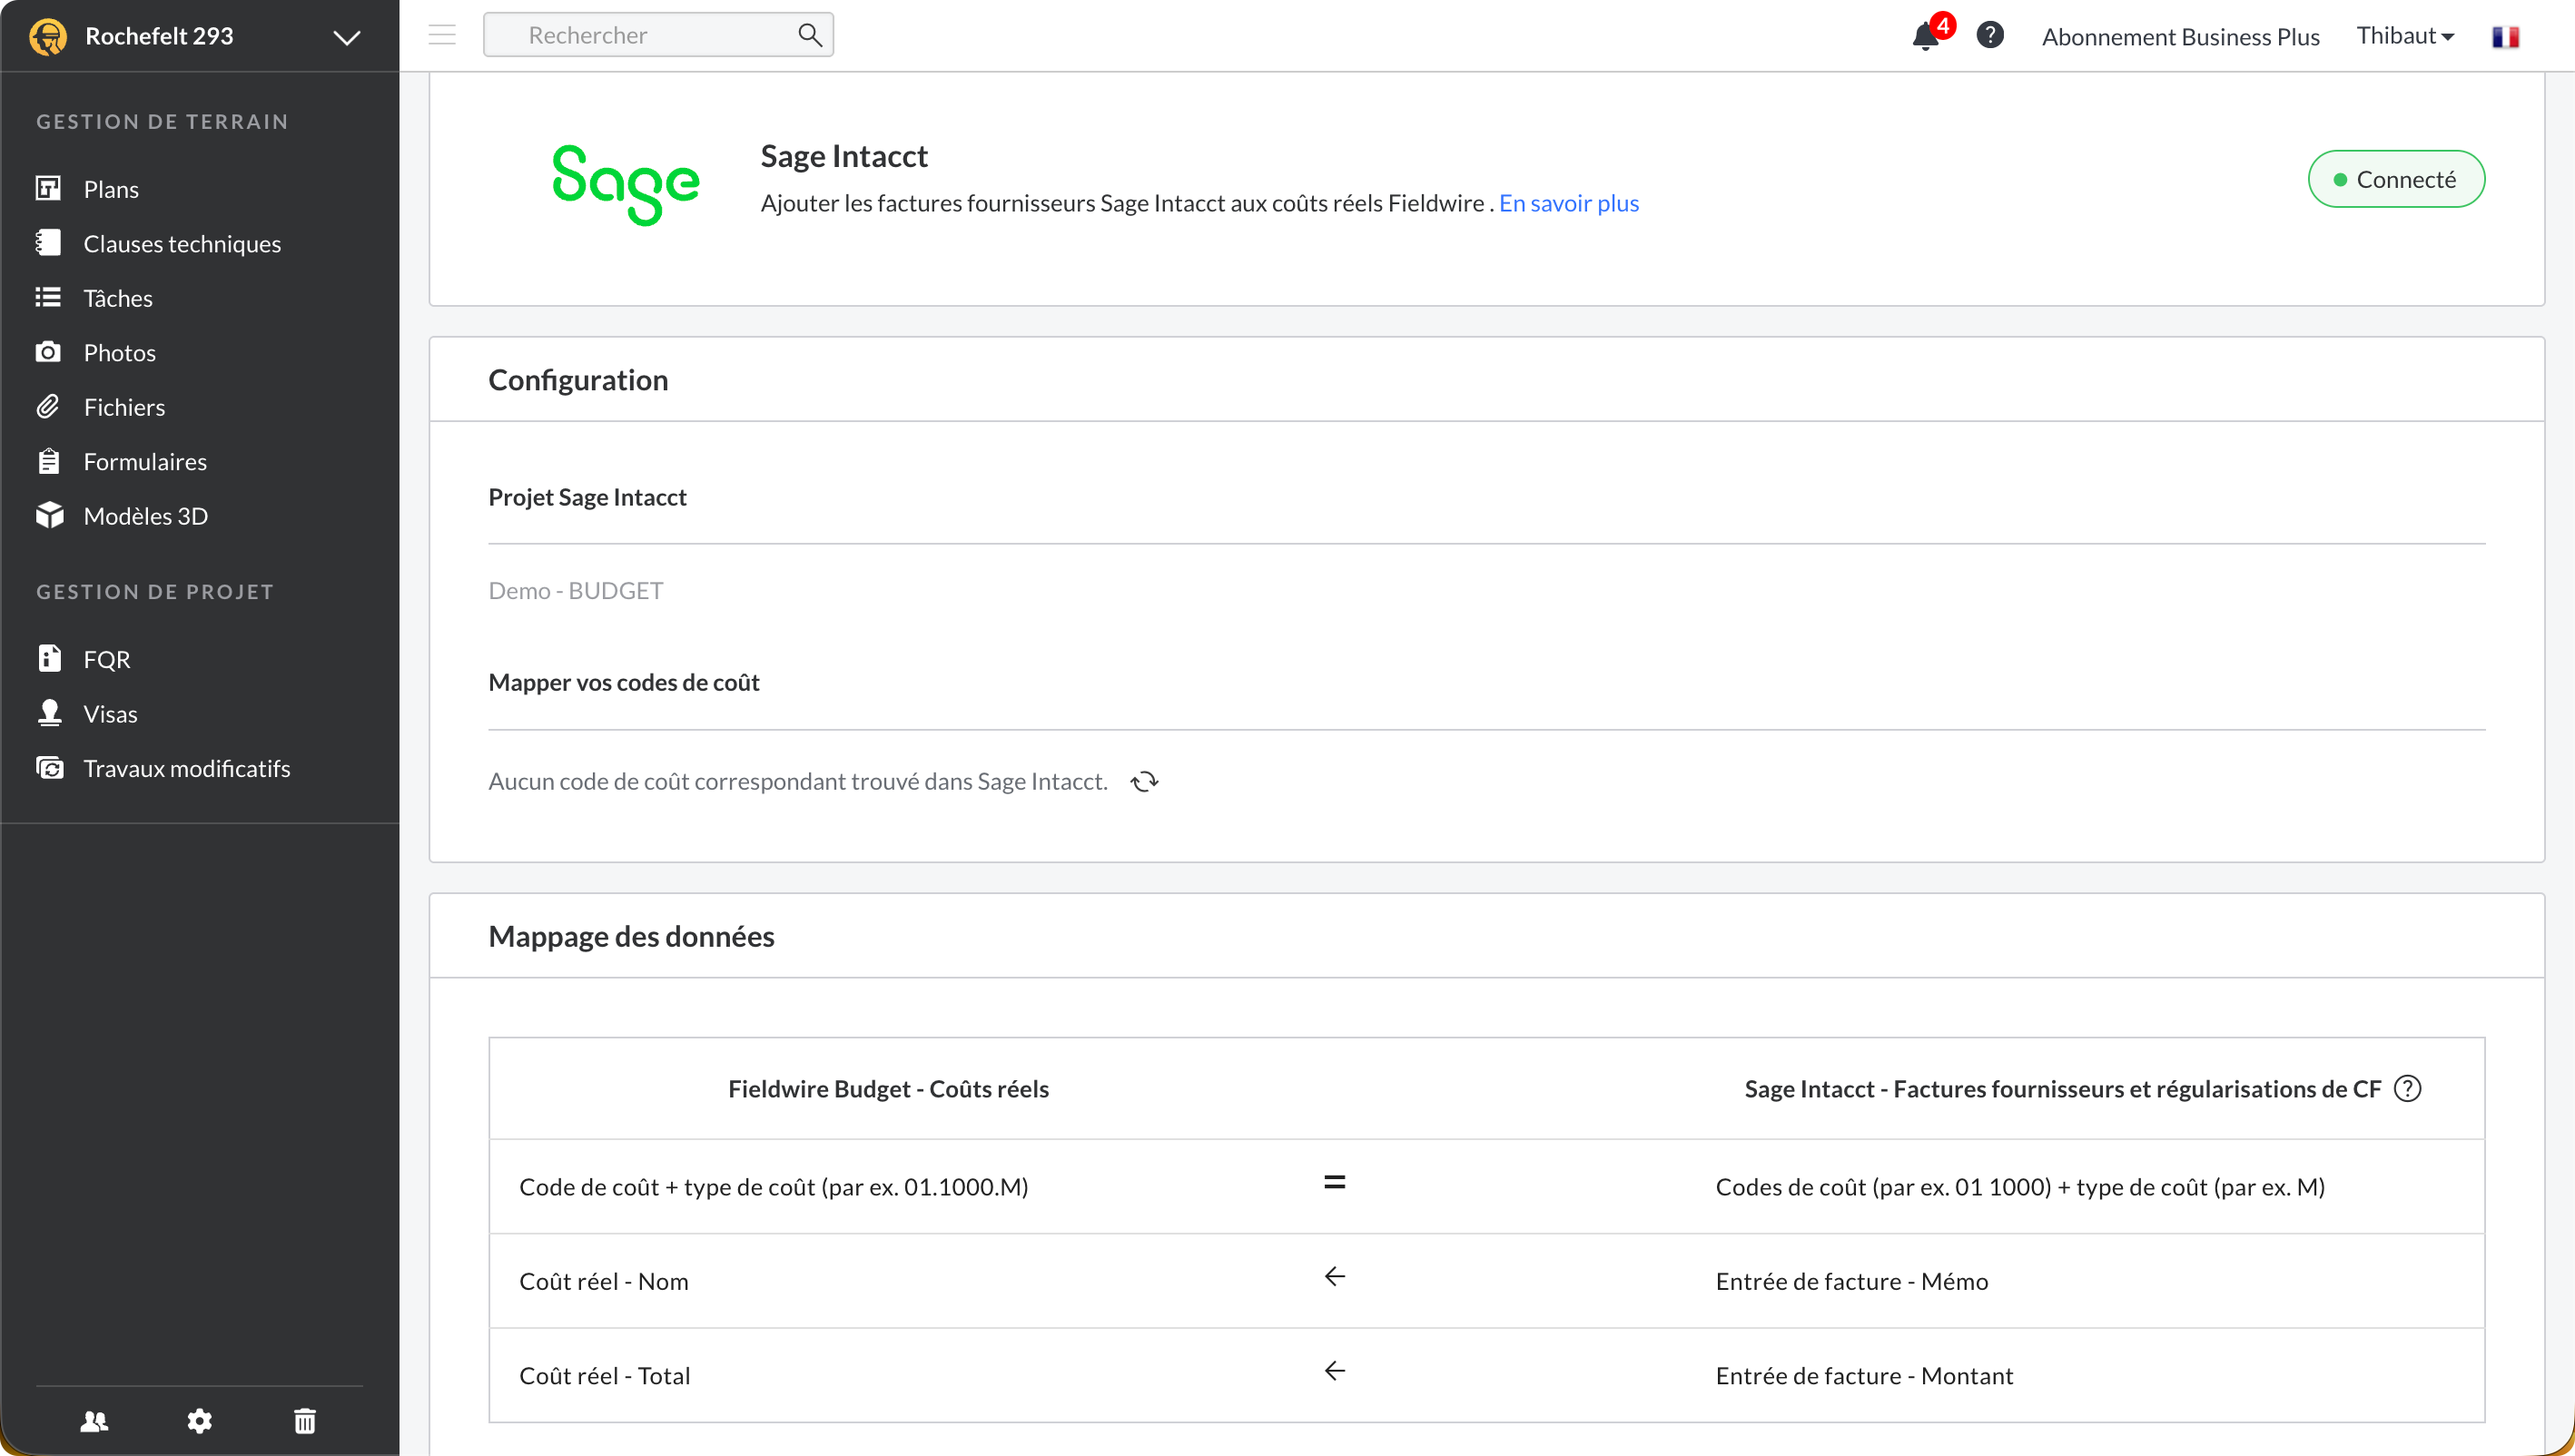Click Abonnement Business Plus label
The height and width of the screenshot is (1456, 2575).
click(2181, 36)
